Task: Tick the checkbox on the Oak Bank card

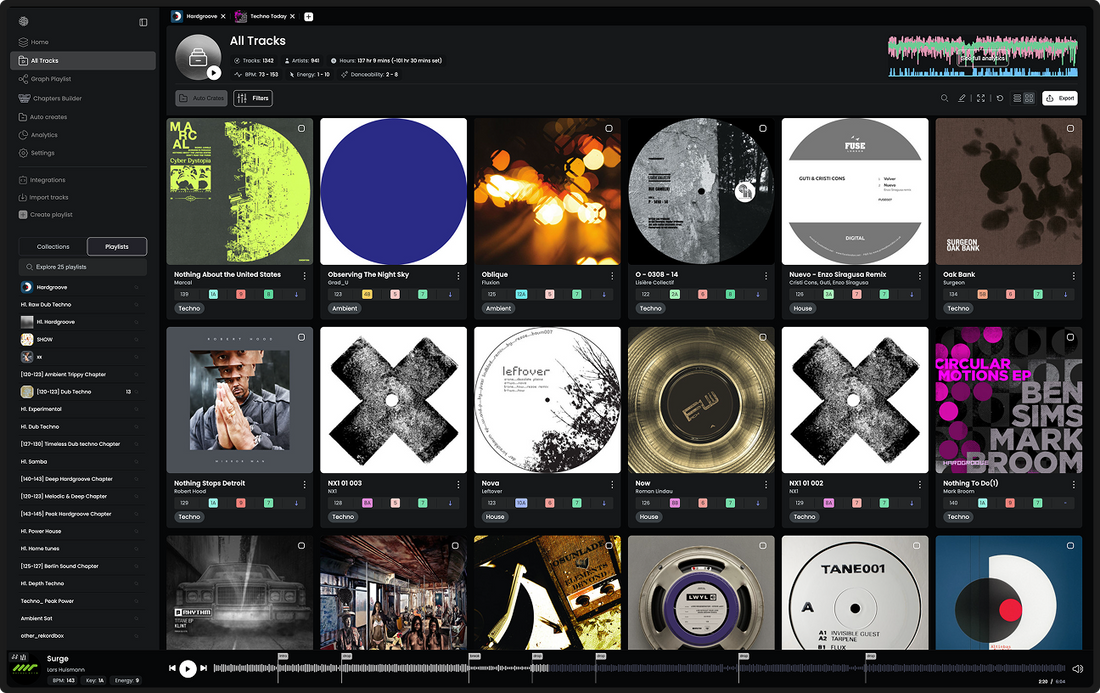Action: [1071, 128]
